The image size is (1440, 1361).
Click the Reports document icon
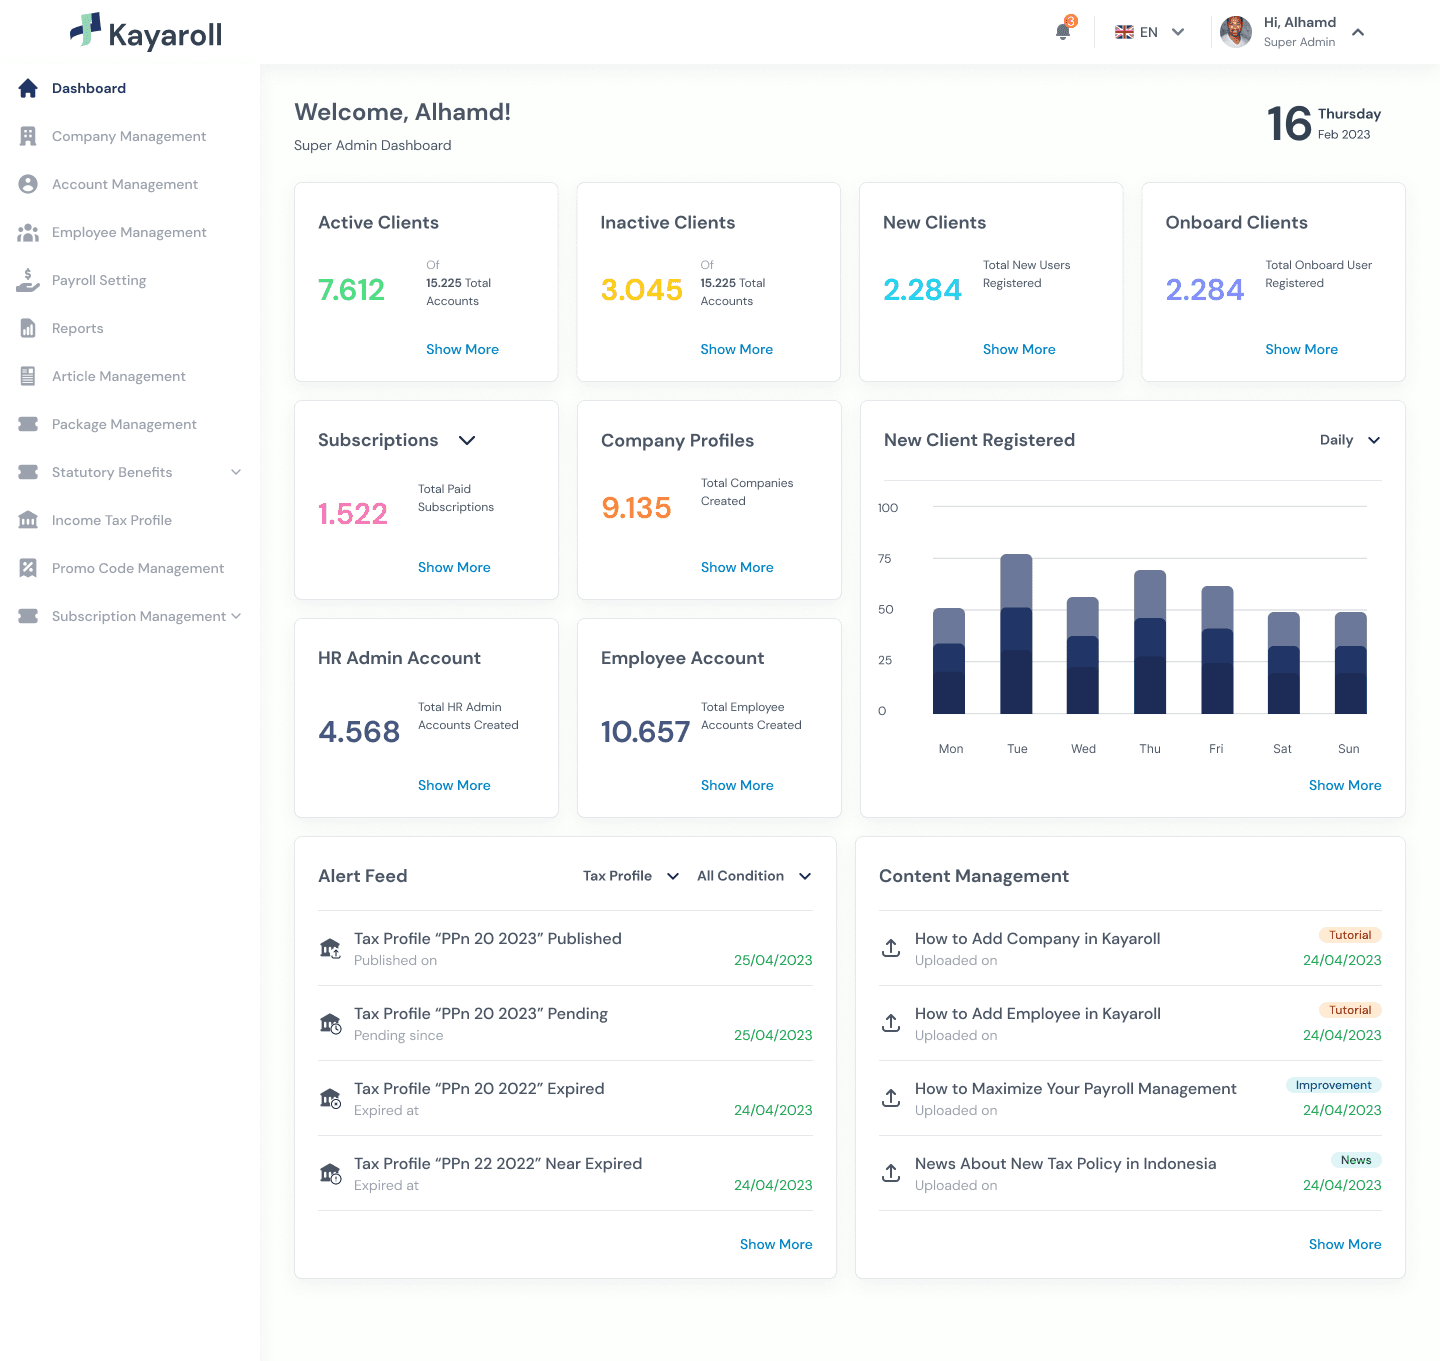tap(28, 328)
